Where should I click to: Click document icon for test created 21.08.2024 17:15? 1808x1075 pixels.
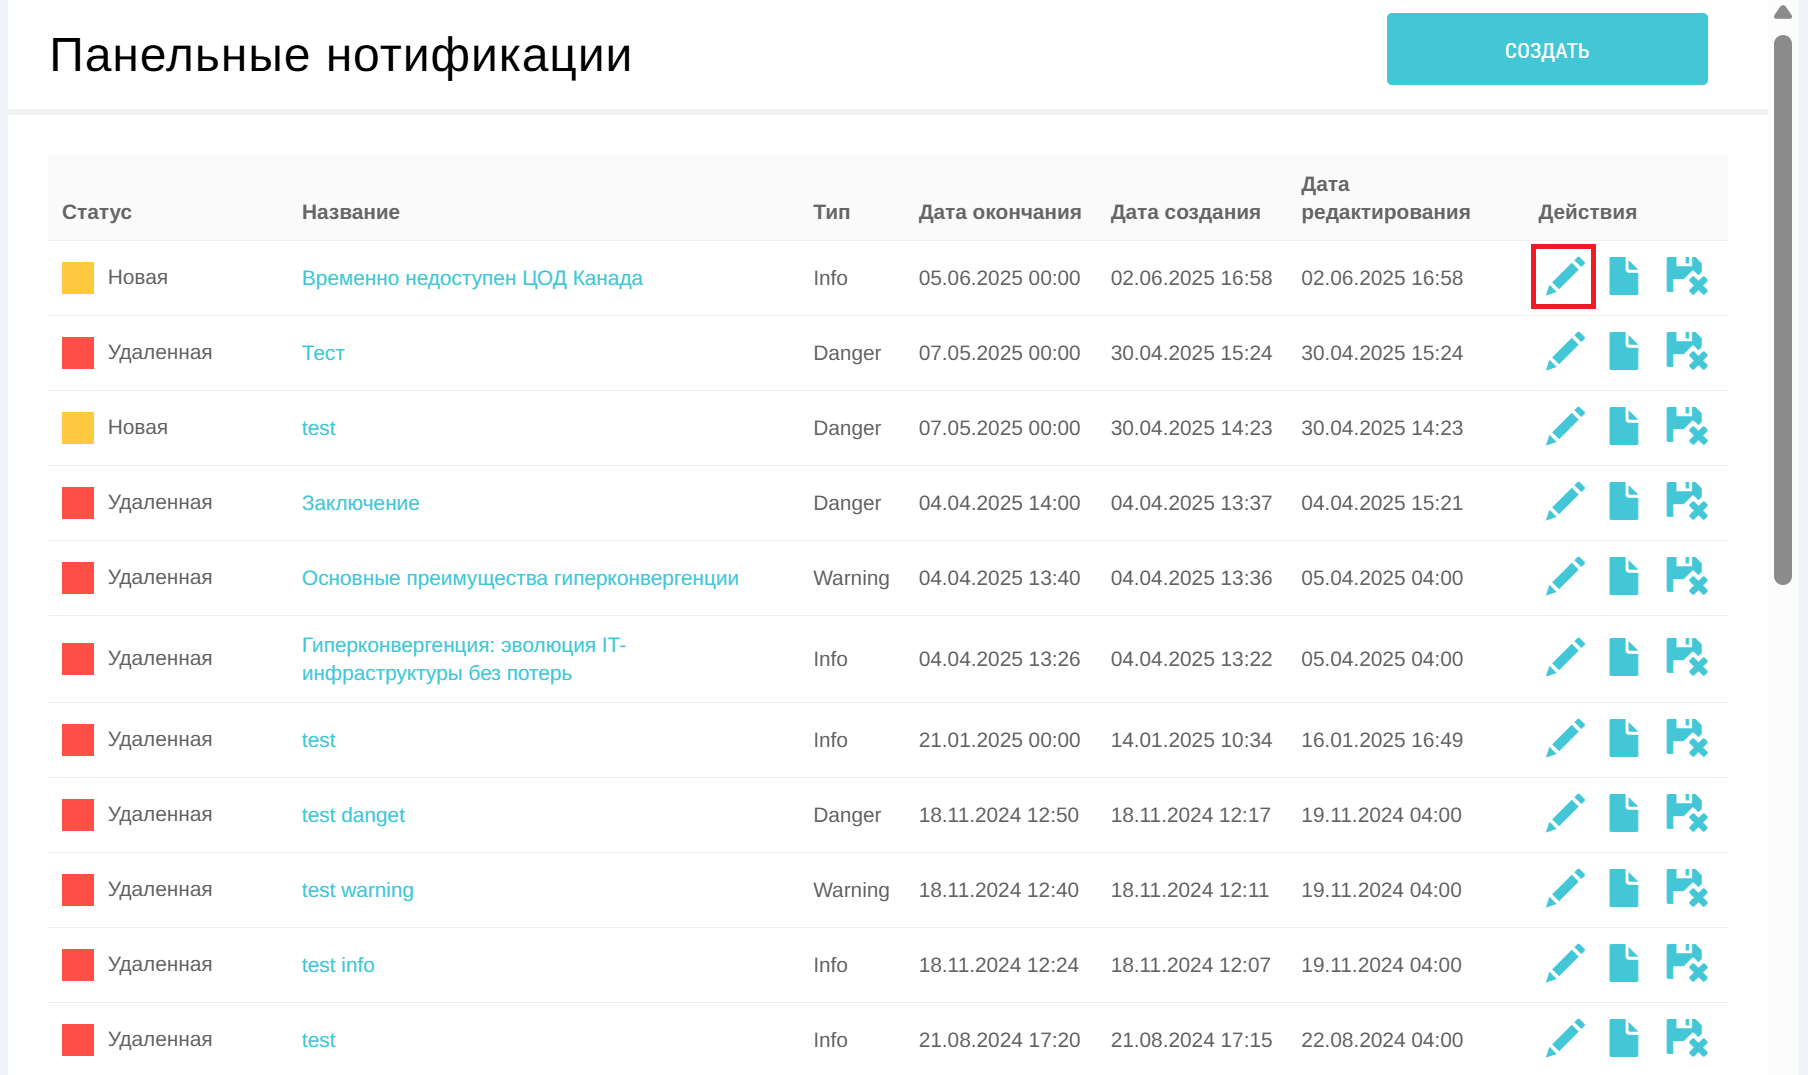click(1624, 1038)
